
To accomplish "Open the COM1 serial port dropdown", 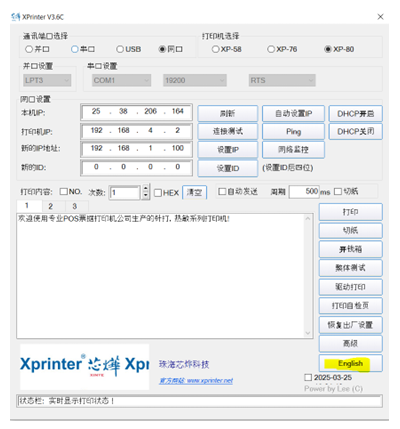I will coord(121,80).
